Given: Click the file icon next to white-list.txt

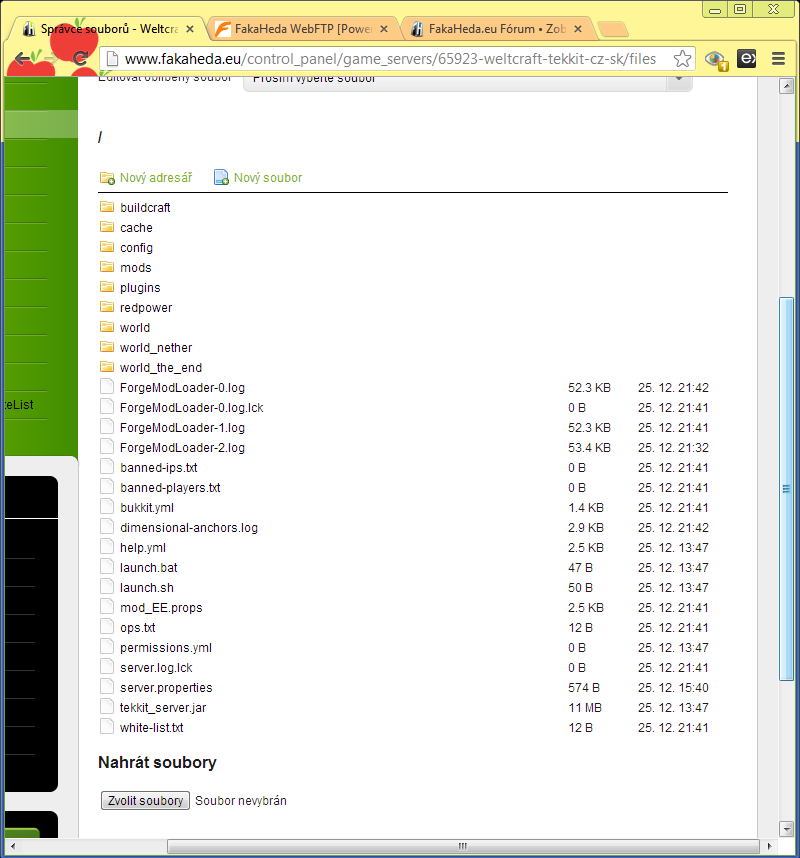Looking at the screenshot, I should (107, 727).
